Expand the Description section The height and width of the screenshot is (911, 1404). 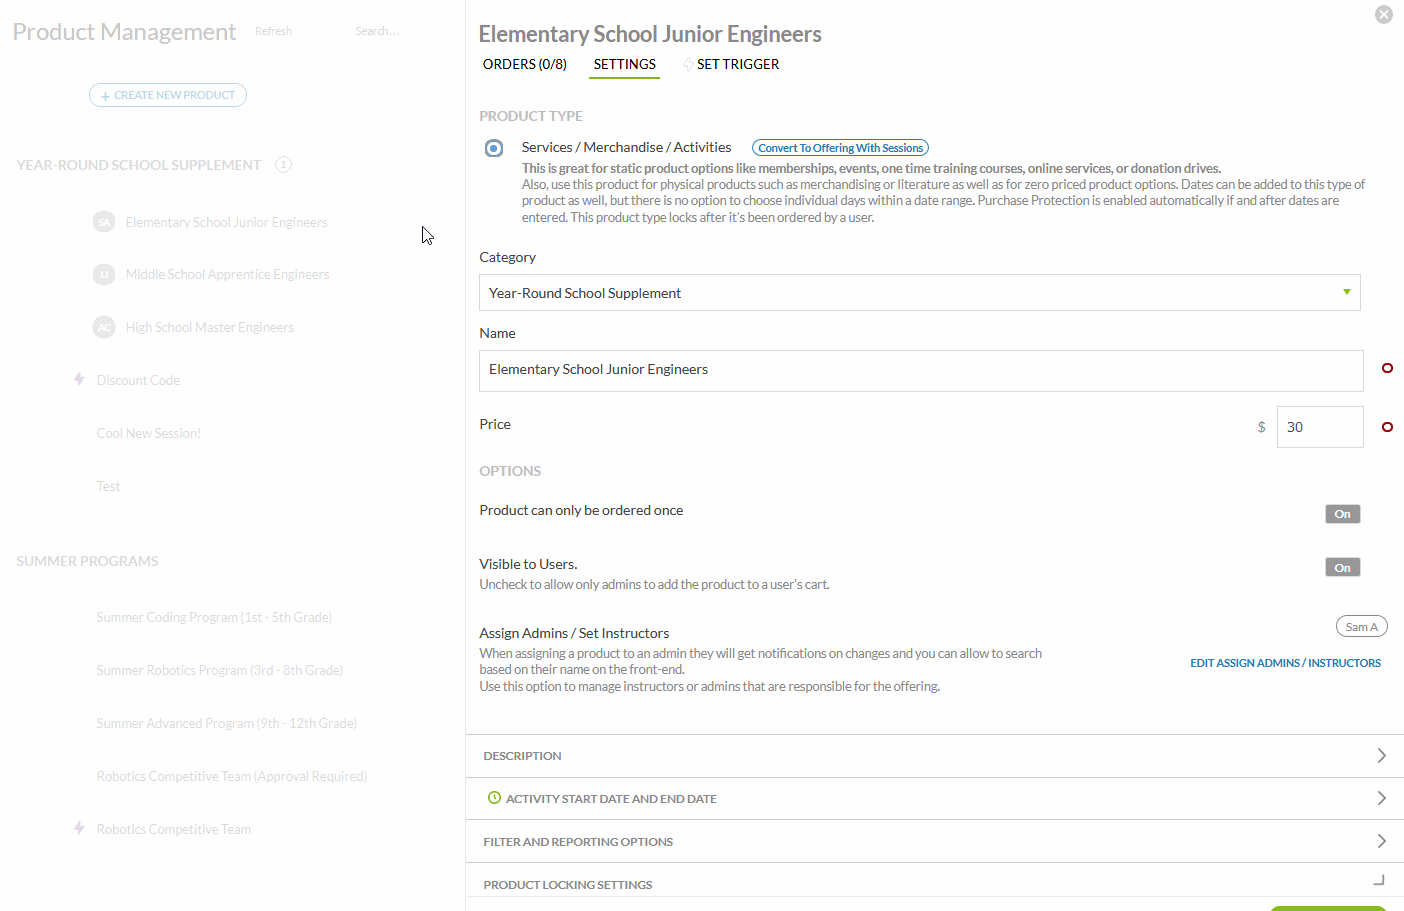coord(934,756)
